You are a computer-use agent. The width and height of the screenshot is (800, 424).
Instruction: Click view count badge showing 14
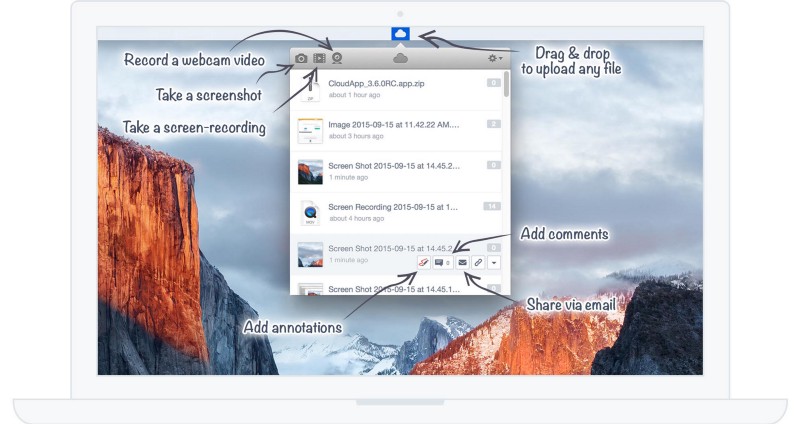coord(491,206)
